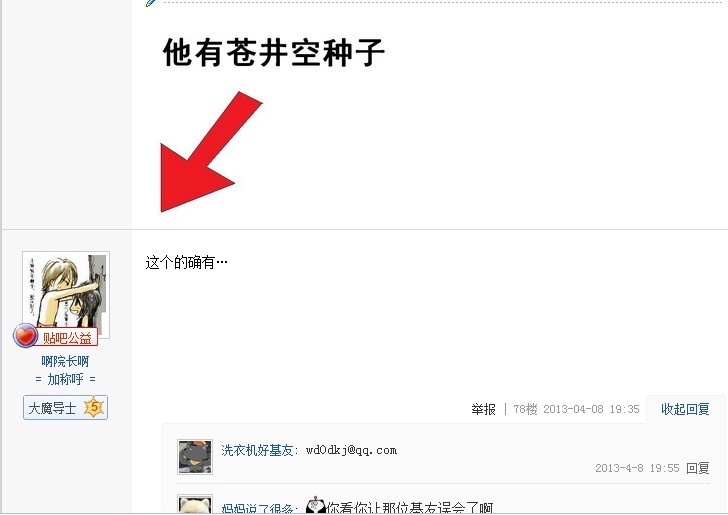Click the panda emoticon in reply
728x515 pixels.
pyautogui.click(x=316, y=505)
